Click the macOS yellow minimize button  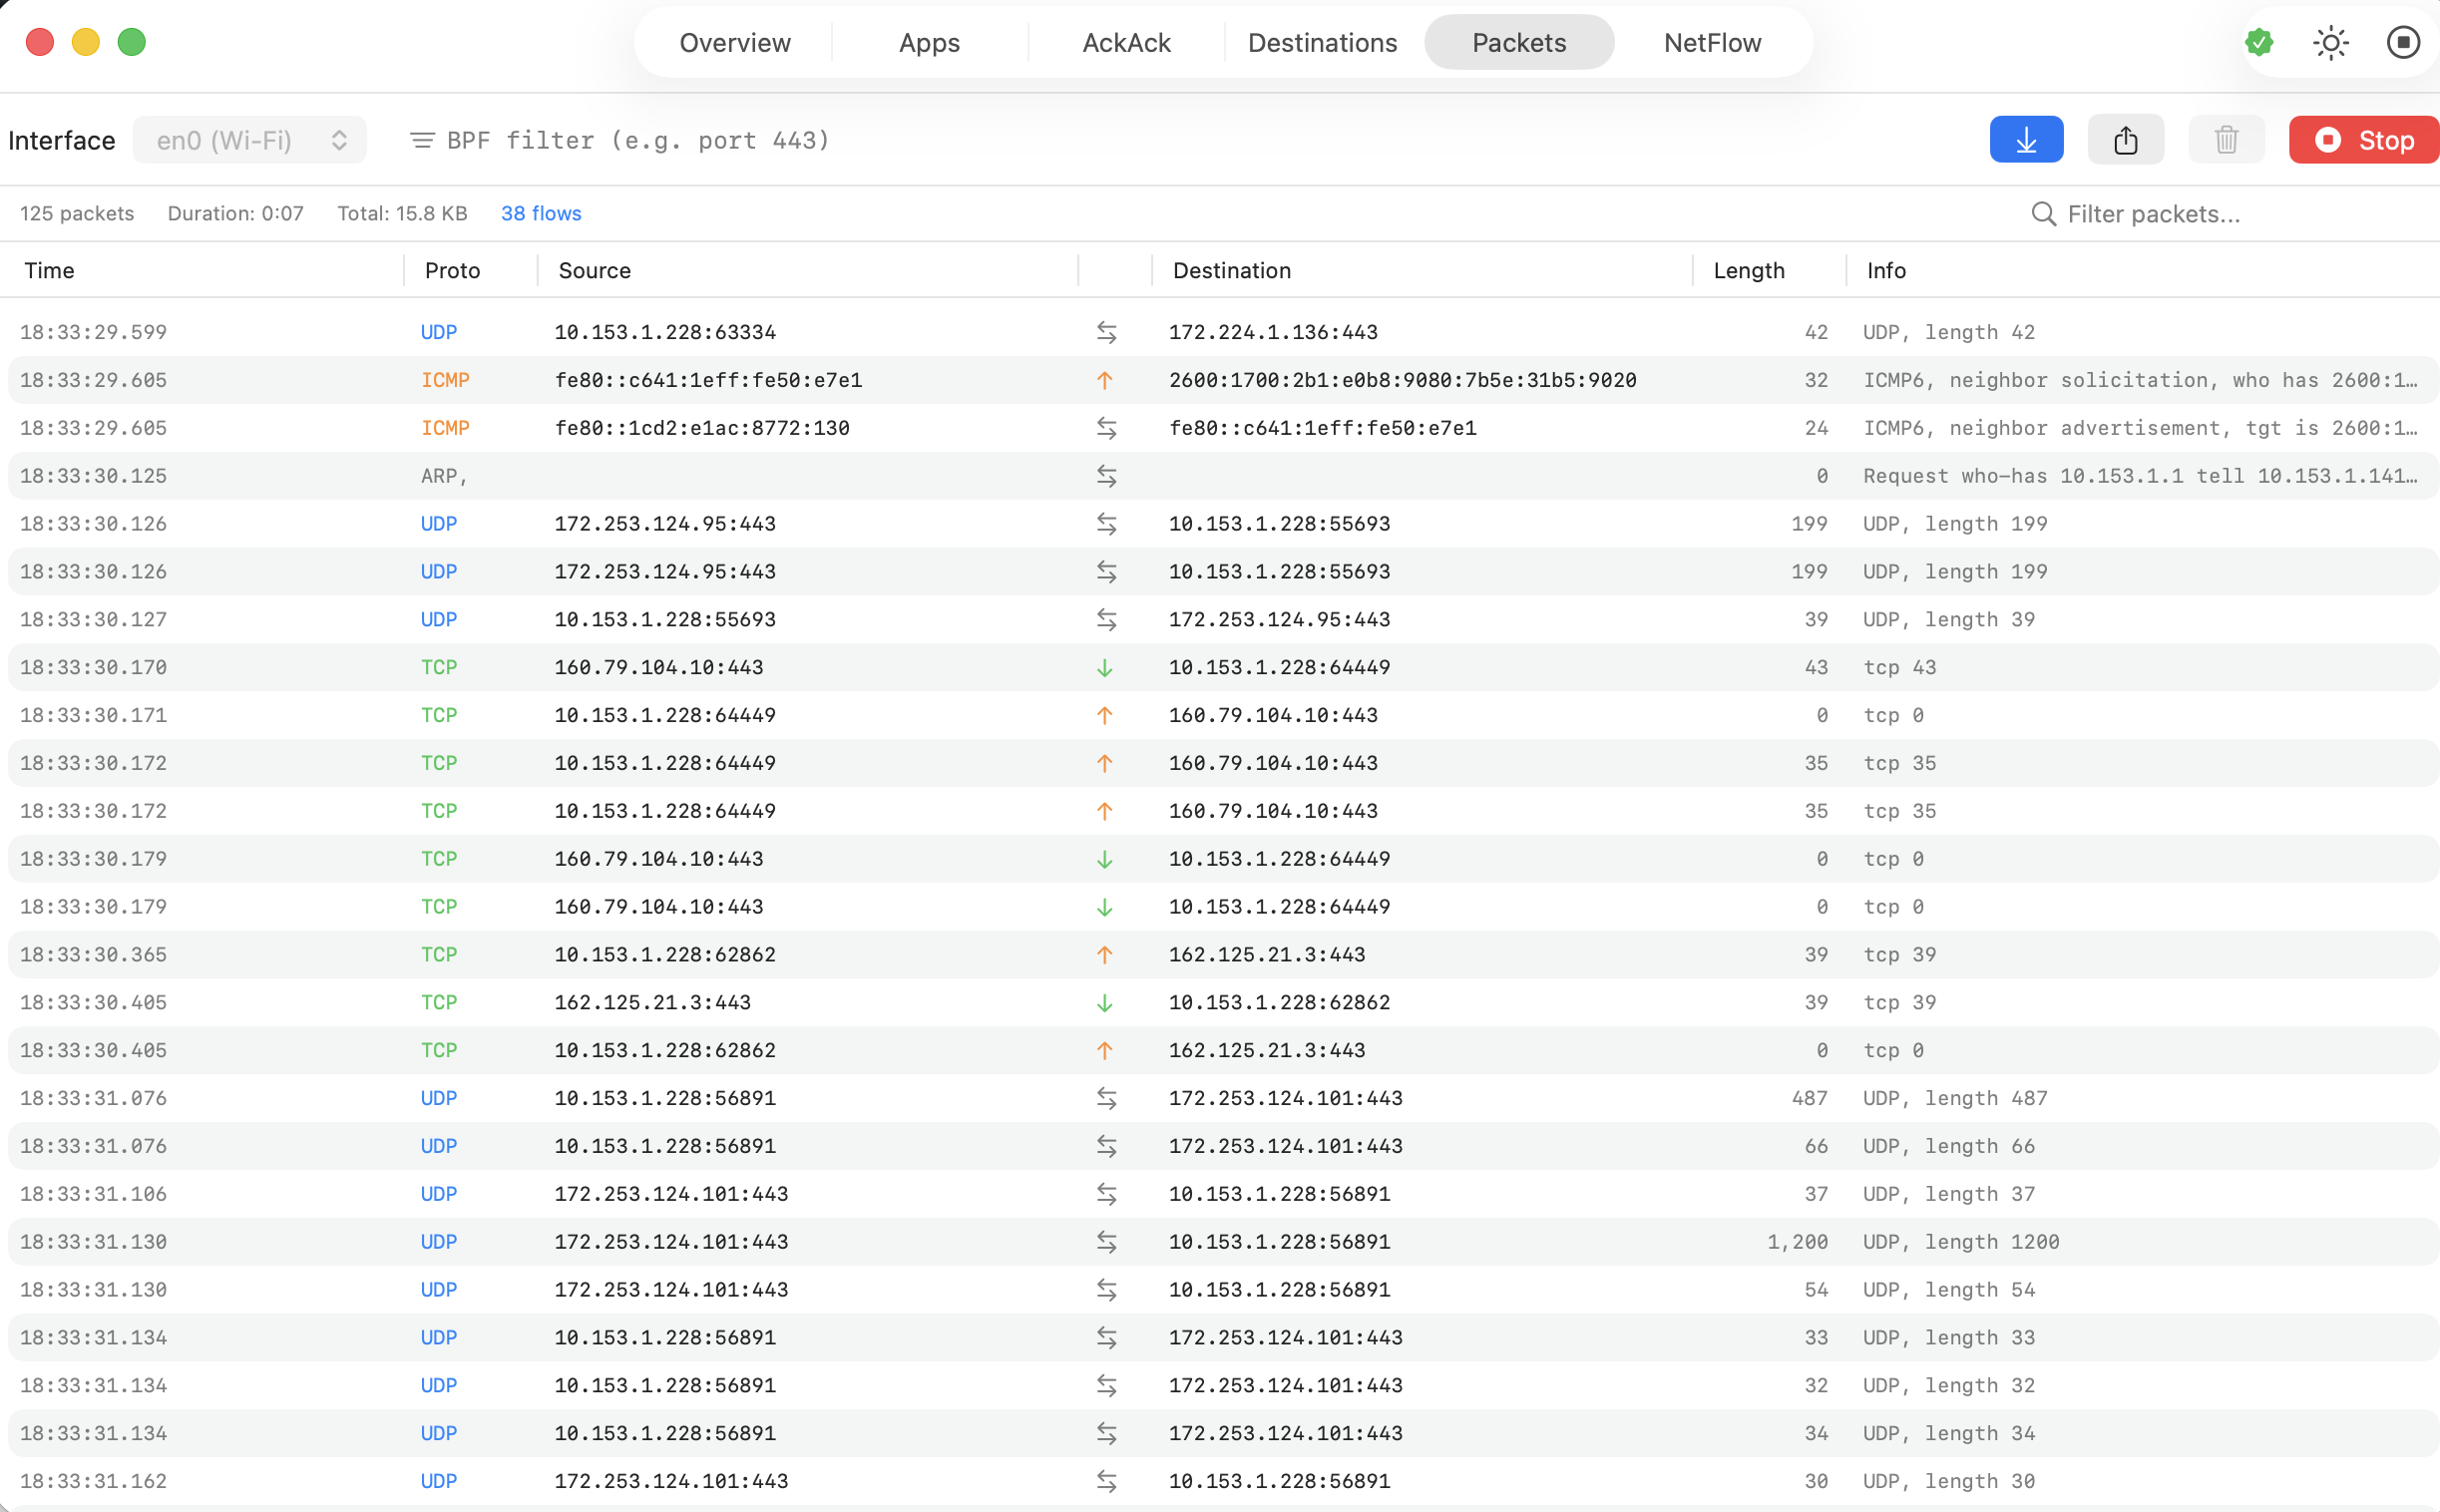pyautogui.click(x=86, y=42)
